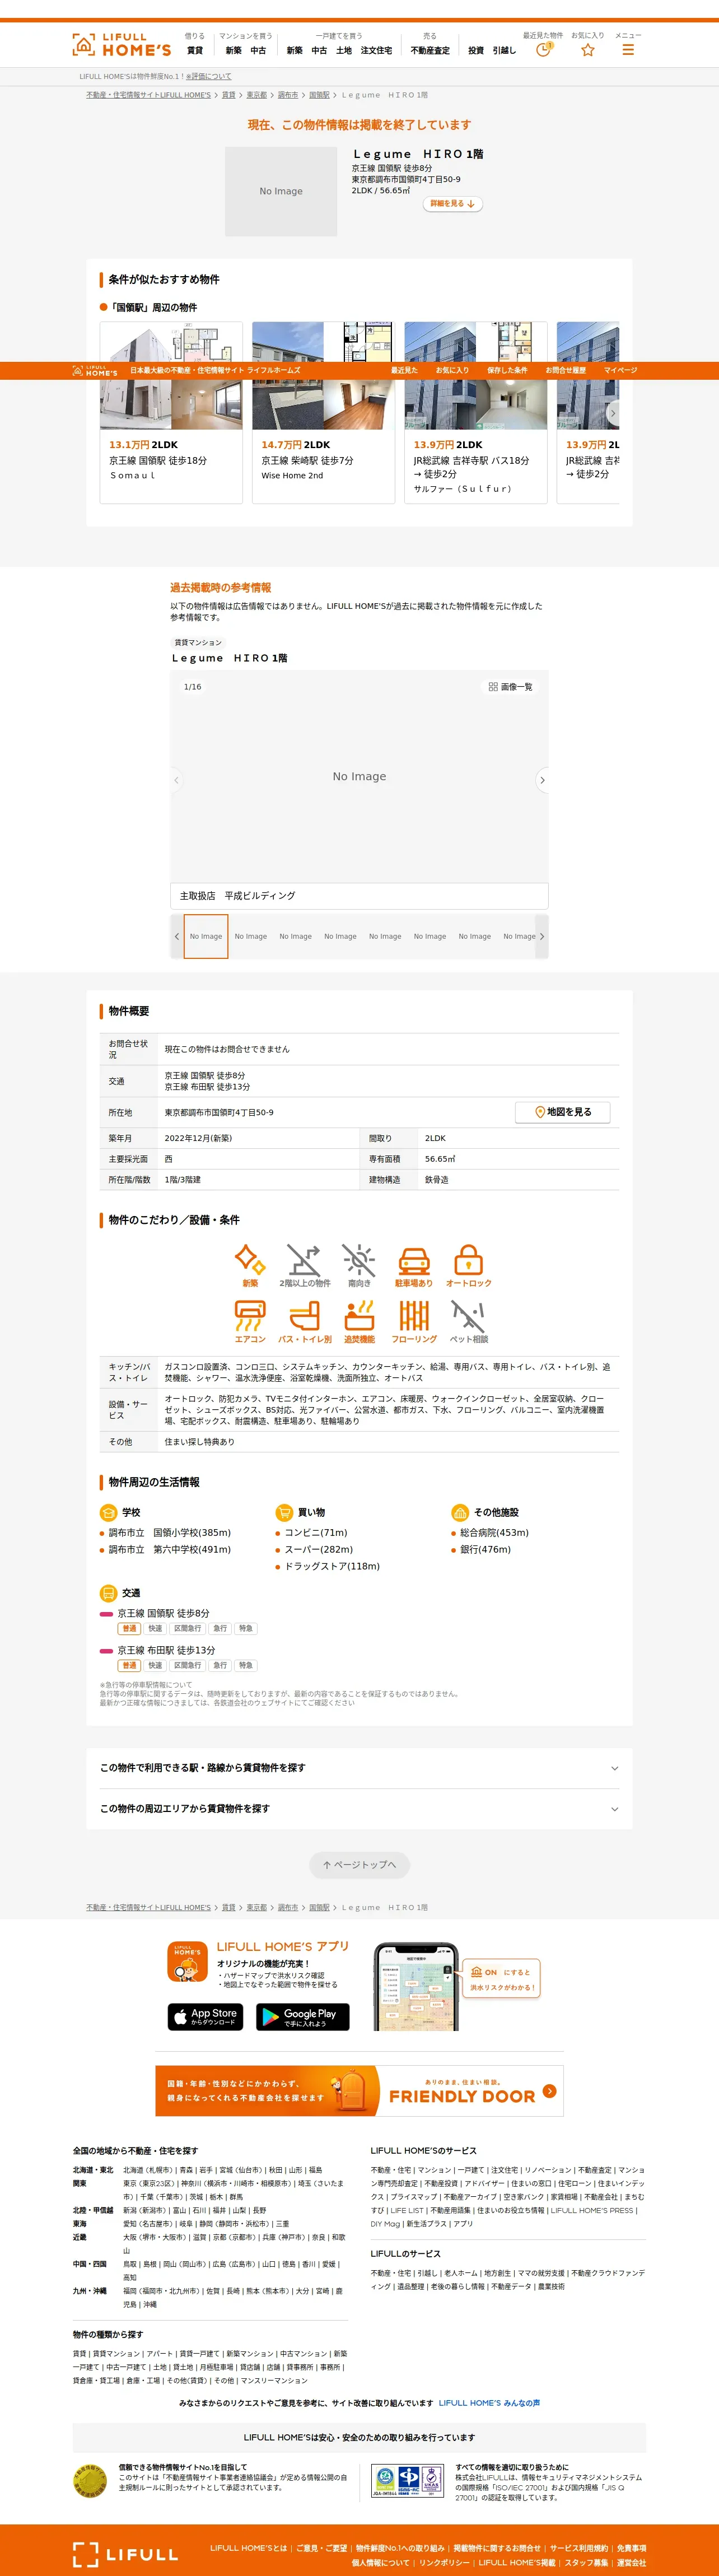This screenshot has width=719, height=2576.
Task: Open the 画像一覧 grid icon
Action: pos(493,687)
